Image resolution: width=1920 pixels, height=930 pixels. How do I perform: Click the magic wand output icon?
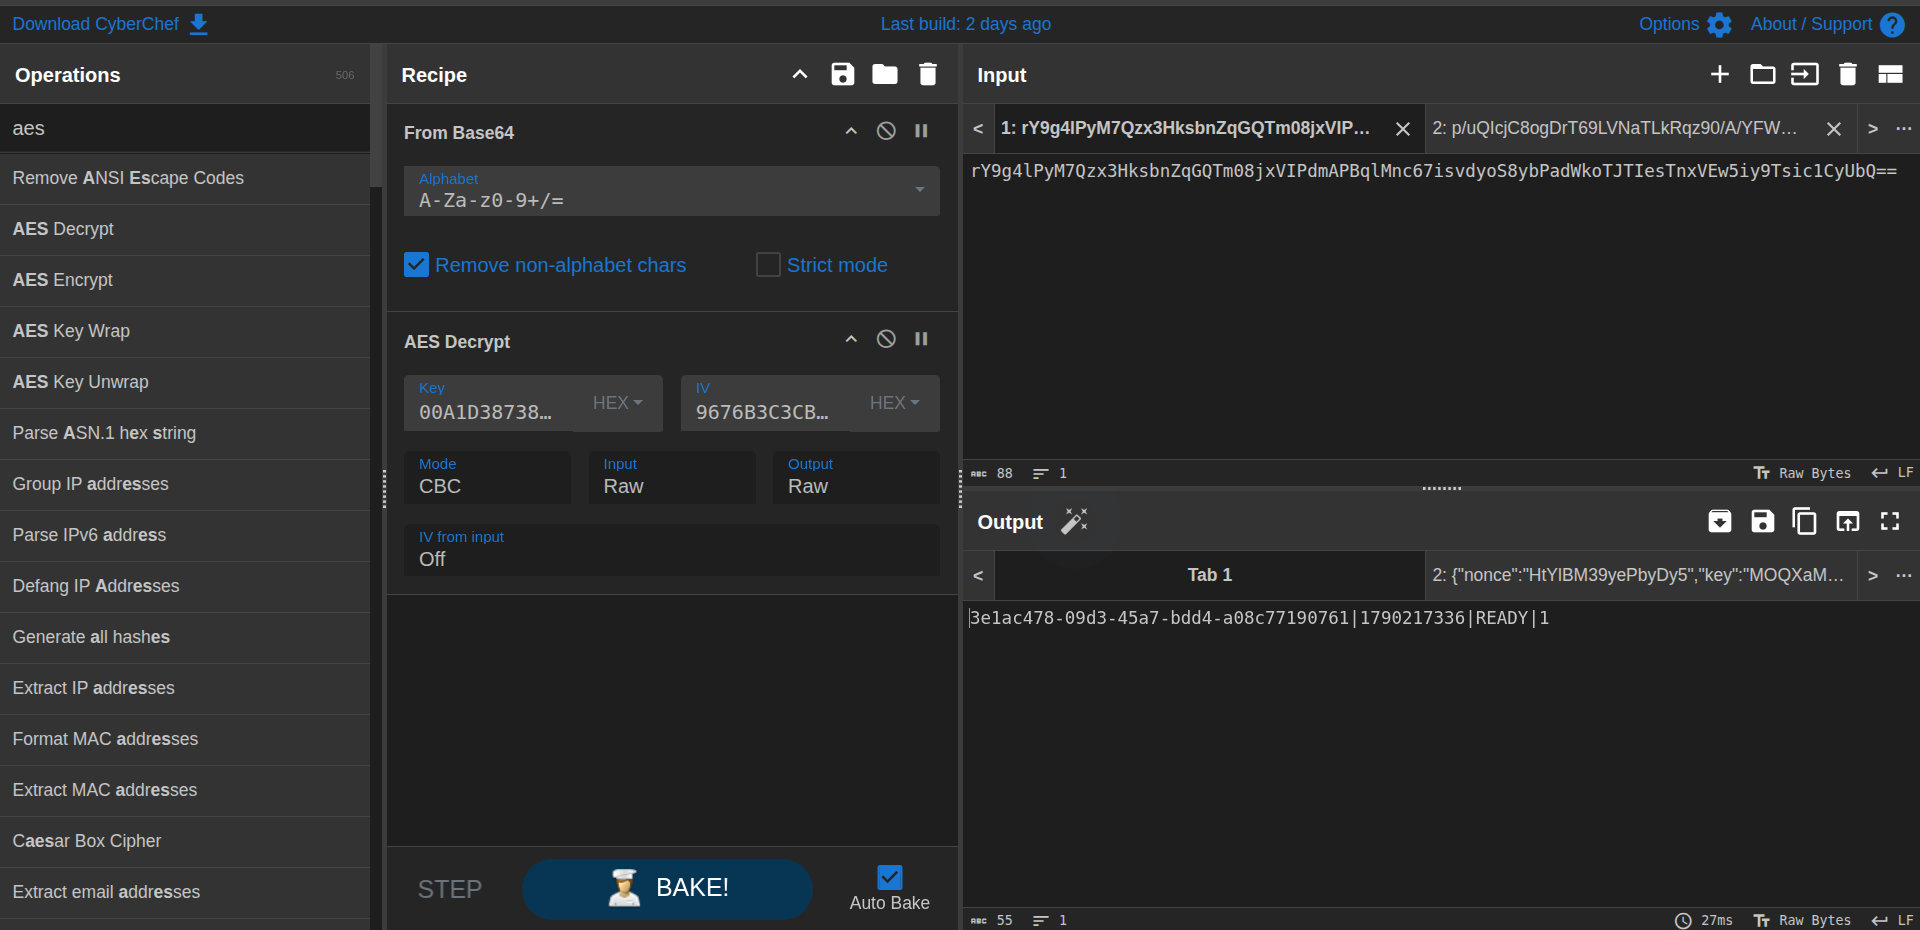1074,521
